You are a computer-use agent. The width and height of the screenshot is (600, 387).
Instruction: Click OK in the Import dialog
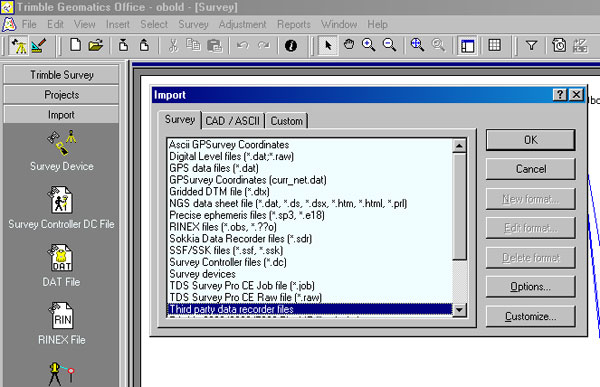pyautogui.click(x=530, y=140)
